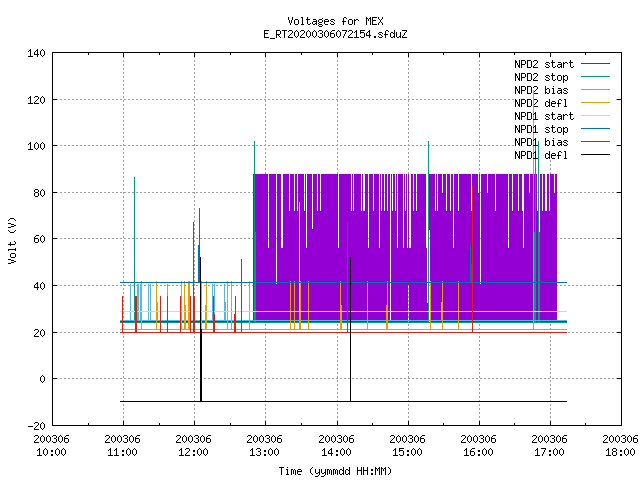
Task: Click the chart title 'Voltages for MEX'
Action: click(x=335, y=21)
